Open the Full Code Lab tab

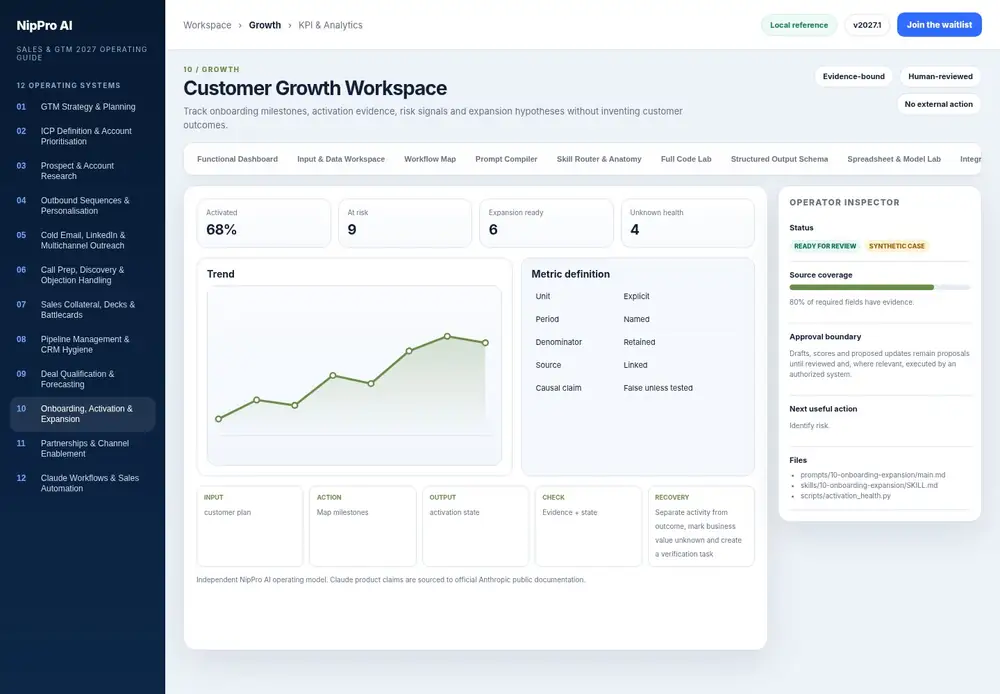(686, 159)
